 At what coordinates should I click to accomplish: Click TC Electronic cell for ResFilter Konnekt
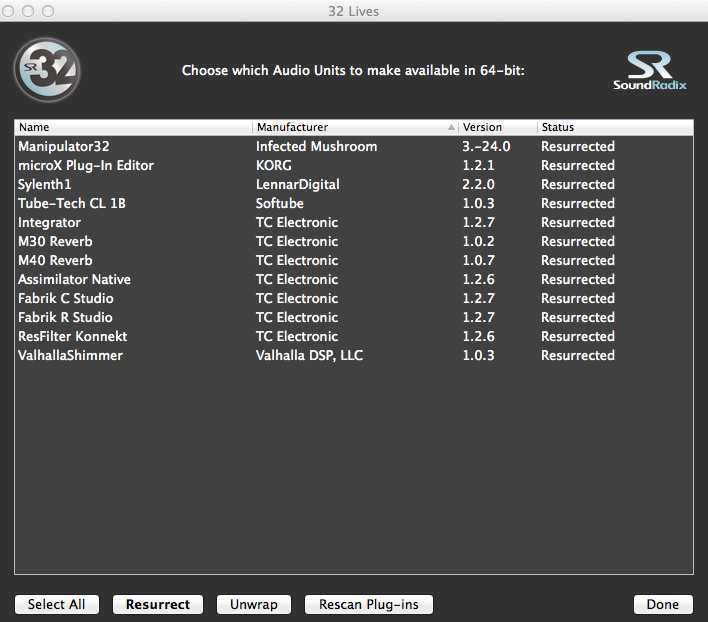pyautogui.click(x=297, y=336)
